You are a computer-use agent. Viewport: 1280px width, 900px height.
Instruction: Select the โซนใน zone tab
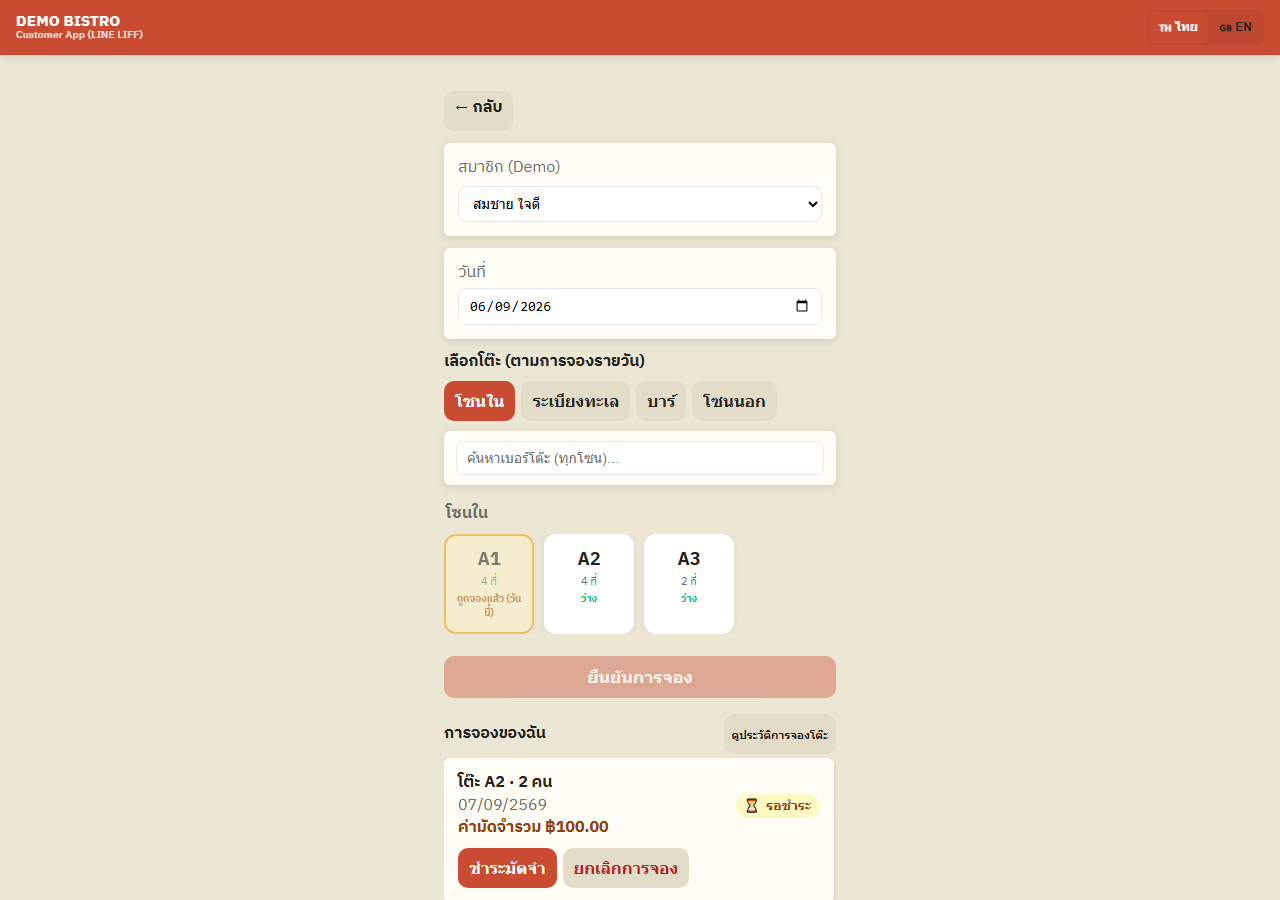coord(479,401)
